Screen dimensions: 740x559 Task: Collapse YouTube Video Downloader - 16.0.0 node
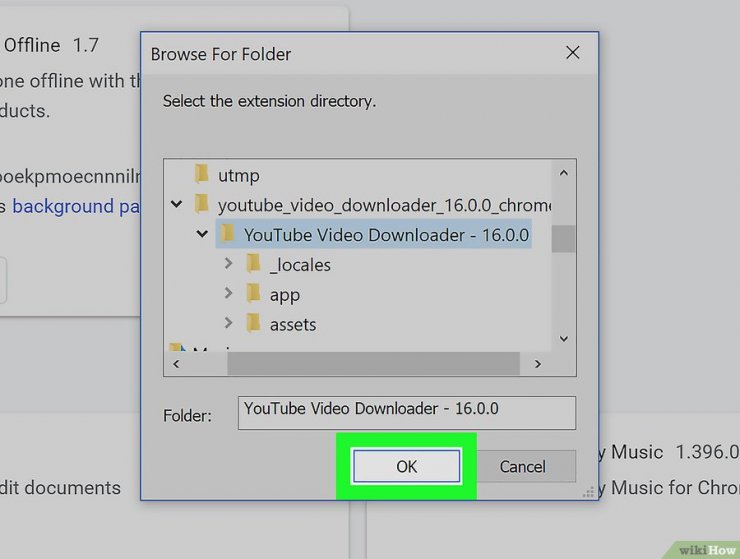tap(202, 234)
